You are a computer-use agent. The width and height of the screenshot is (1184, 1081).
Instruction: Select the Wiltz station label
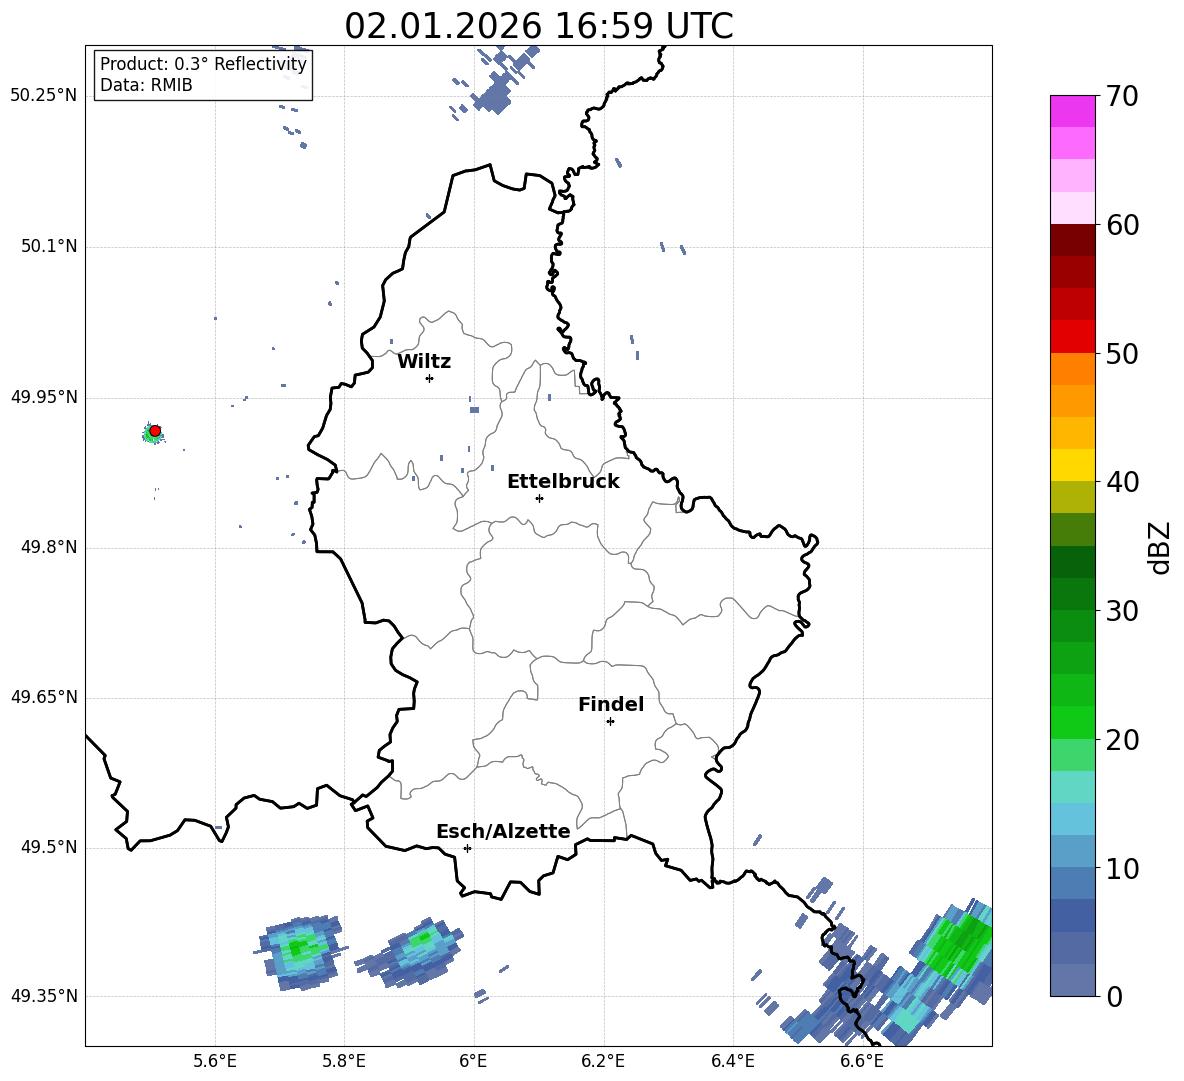tap(424, 362)
